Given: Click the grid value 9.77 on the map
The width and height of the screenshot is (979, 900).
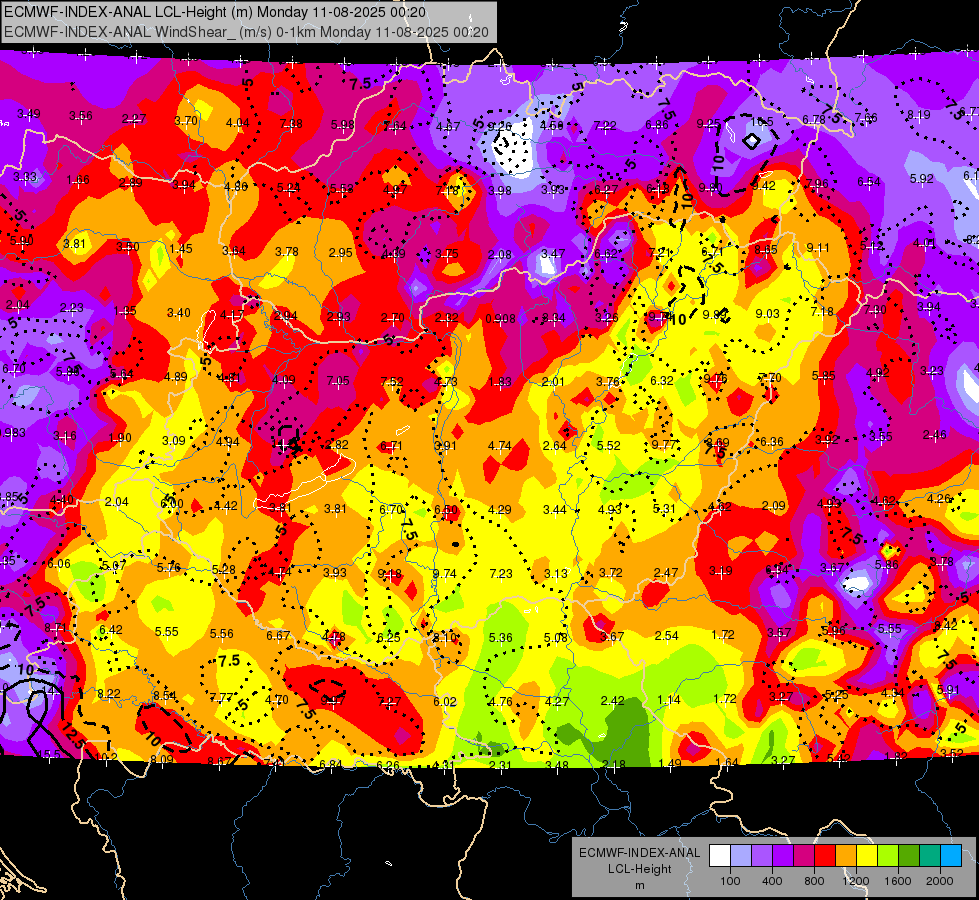Looking at the screenshot, I should pos(664,445).
